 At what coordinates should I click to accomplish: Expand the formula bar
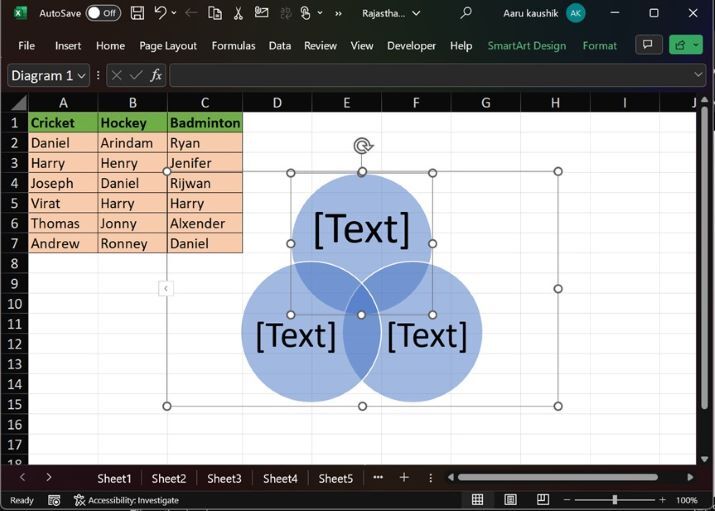pyautogui.click(x=698, y=75)
